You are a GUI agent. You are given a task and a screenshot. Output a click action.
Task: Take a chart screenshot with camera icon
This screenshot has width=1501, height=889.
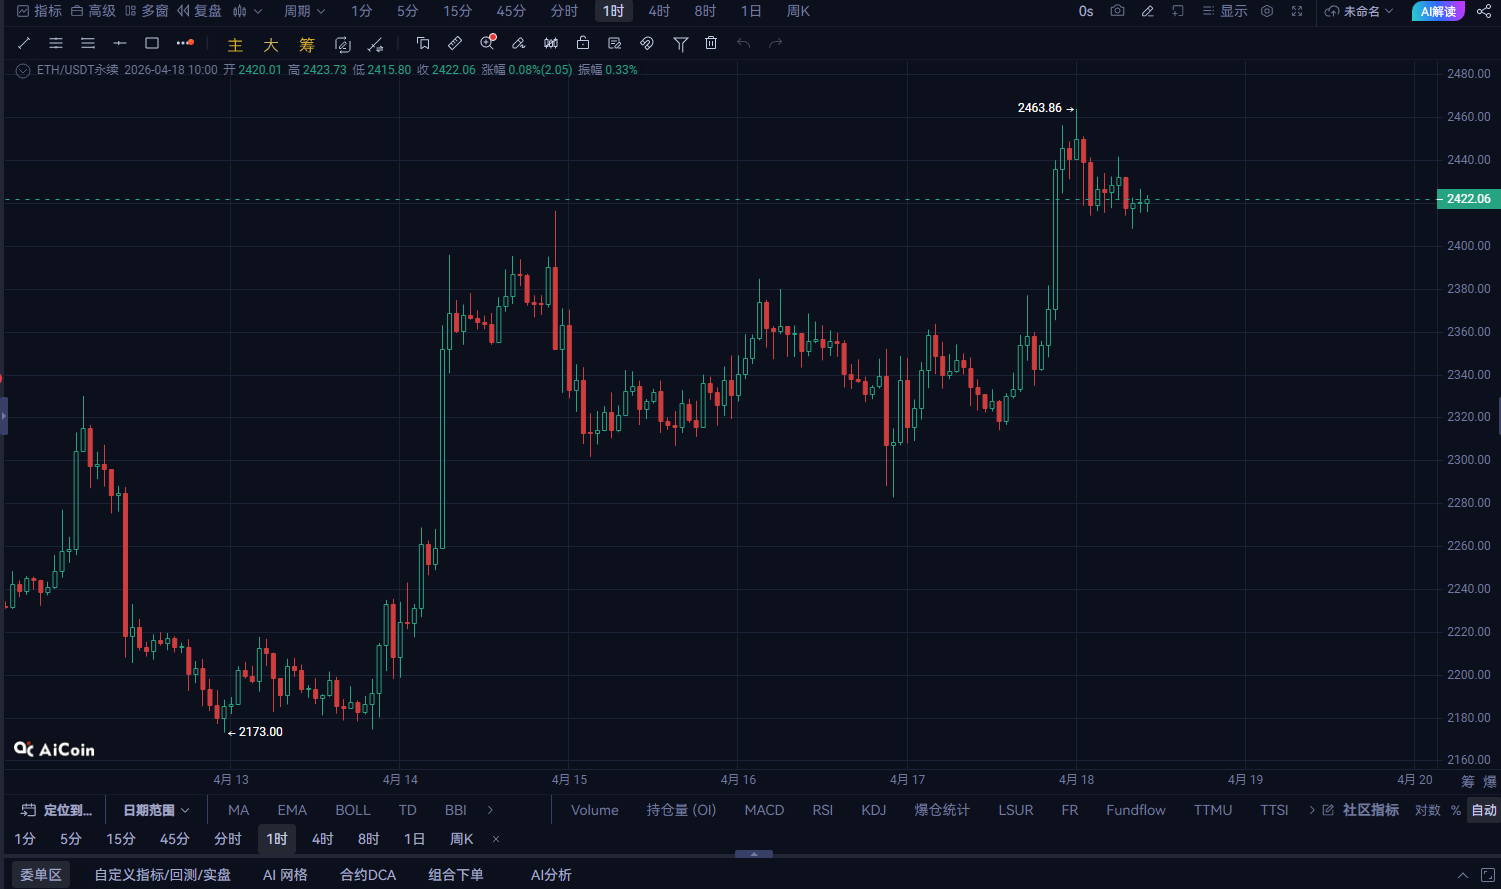[1118, 11]
